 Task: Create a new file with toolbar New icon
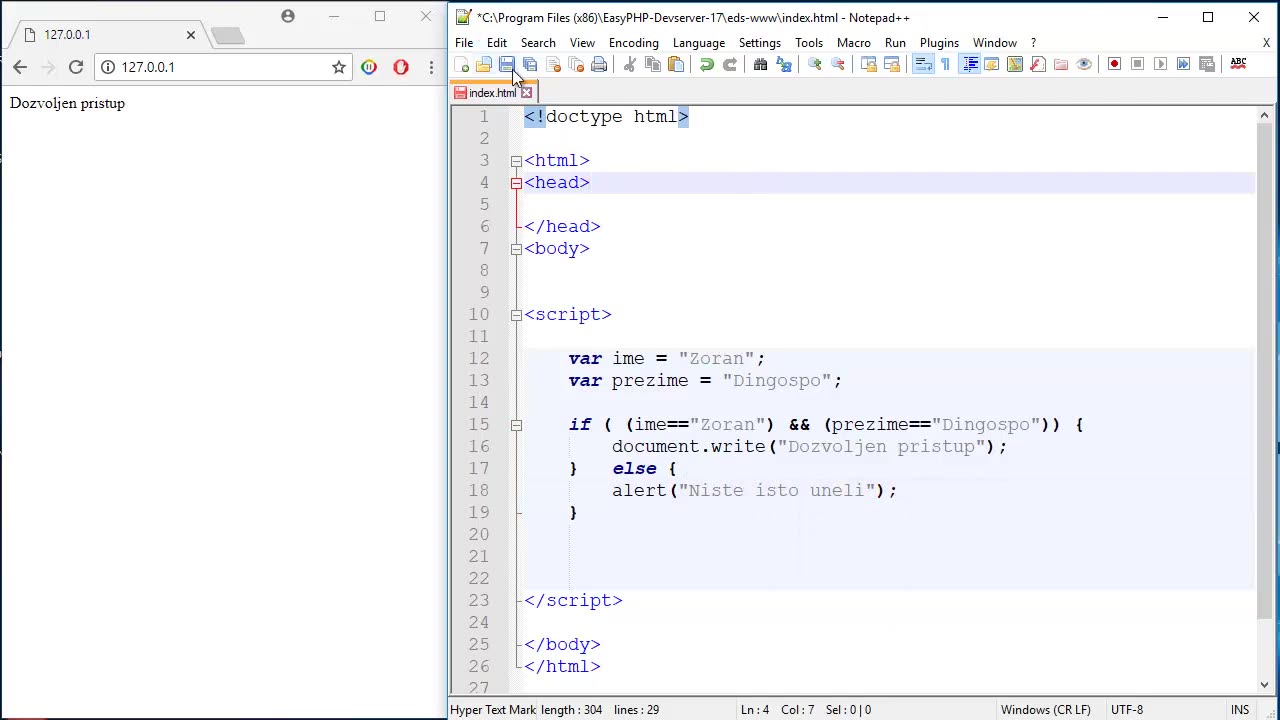tap(463, 64)
